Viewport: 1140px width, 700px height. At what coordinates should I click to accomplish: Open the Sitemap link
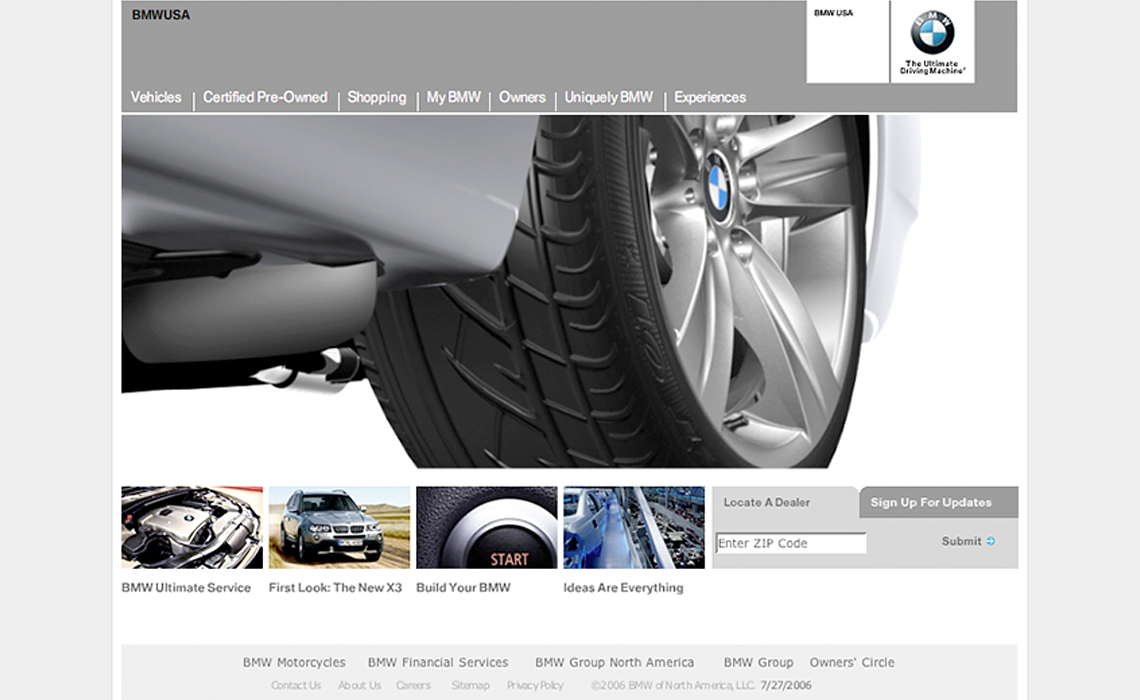coord(470,685)
